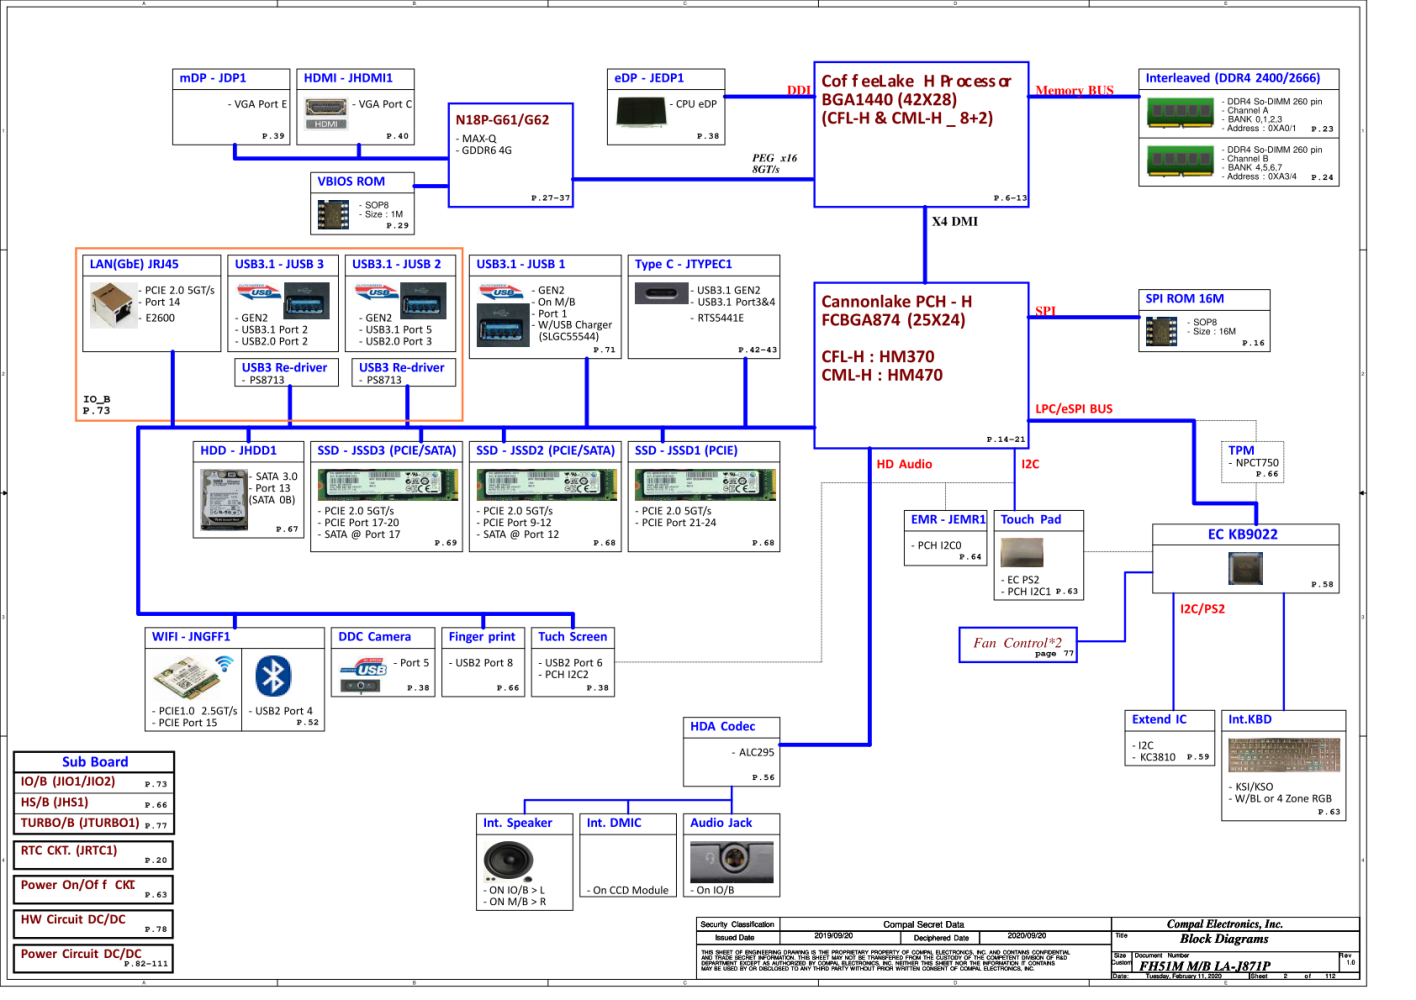Screen dimensions: 1416x1000
Task: Click the blue USB port image in JUSB 3
Action: 307,300
